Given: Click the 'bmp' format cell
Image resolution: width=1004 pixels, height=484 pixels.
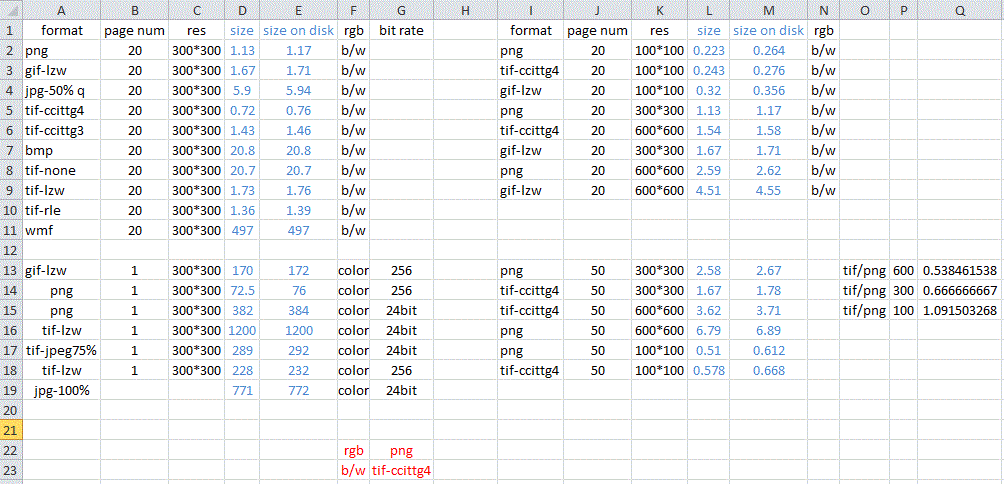Looking at the screenshot, I should [61, 150].
